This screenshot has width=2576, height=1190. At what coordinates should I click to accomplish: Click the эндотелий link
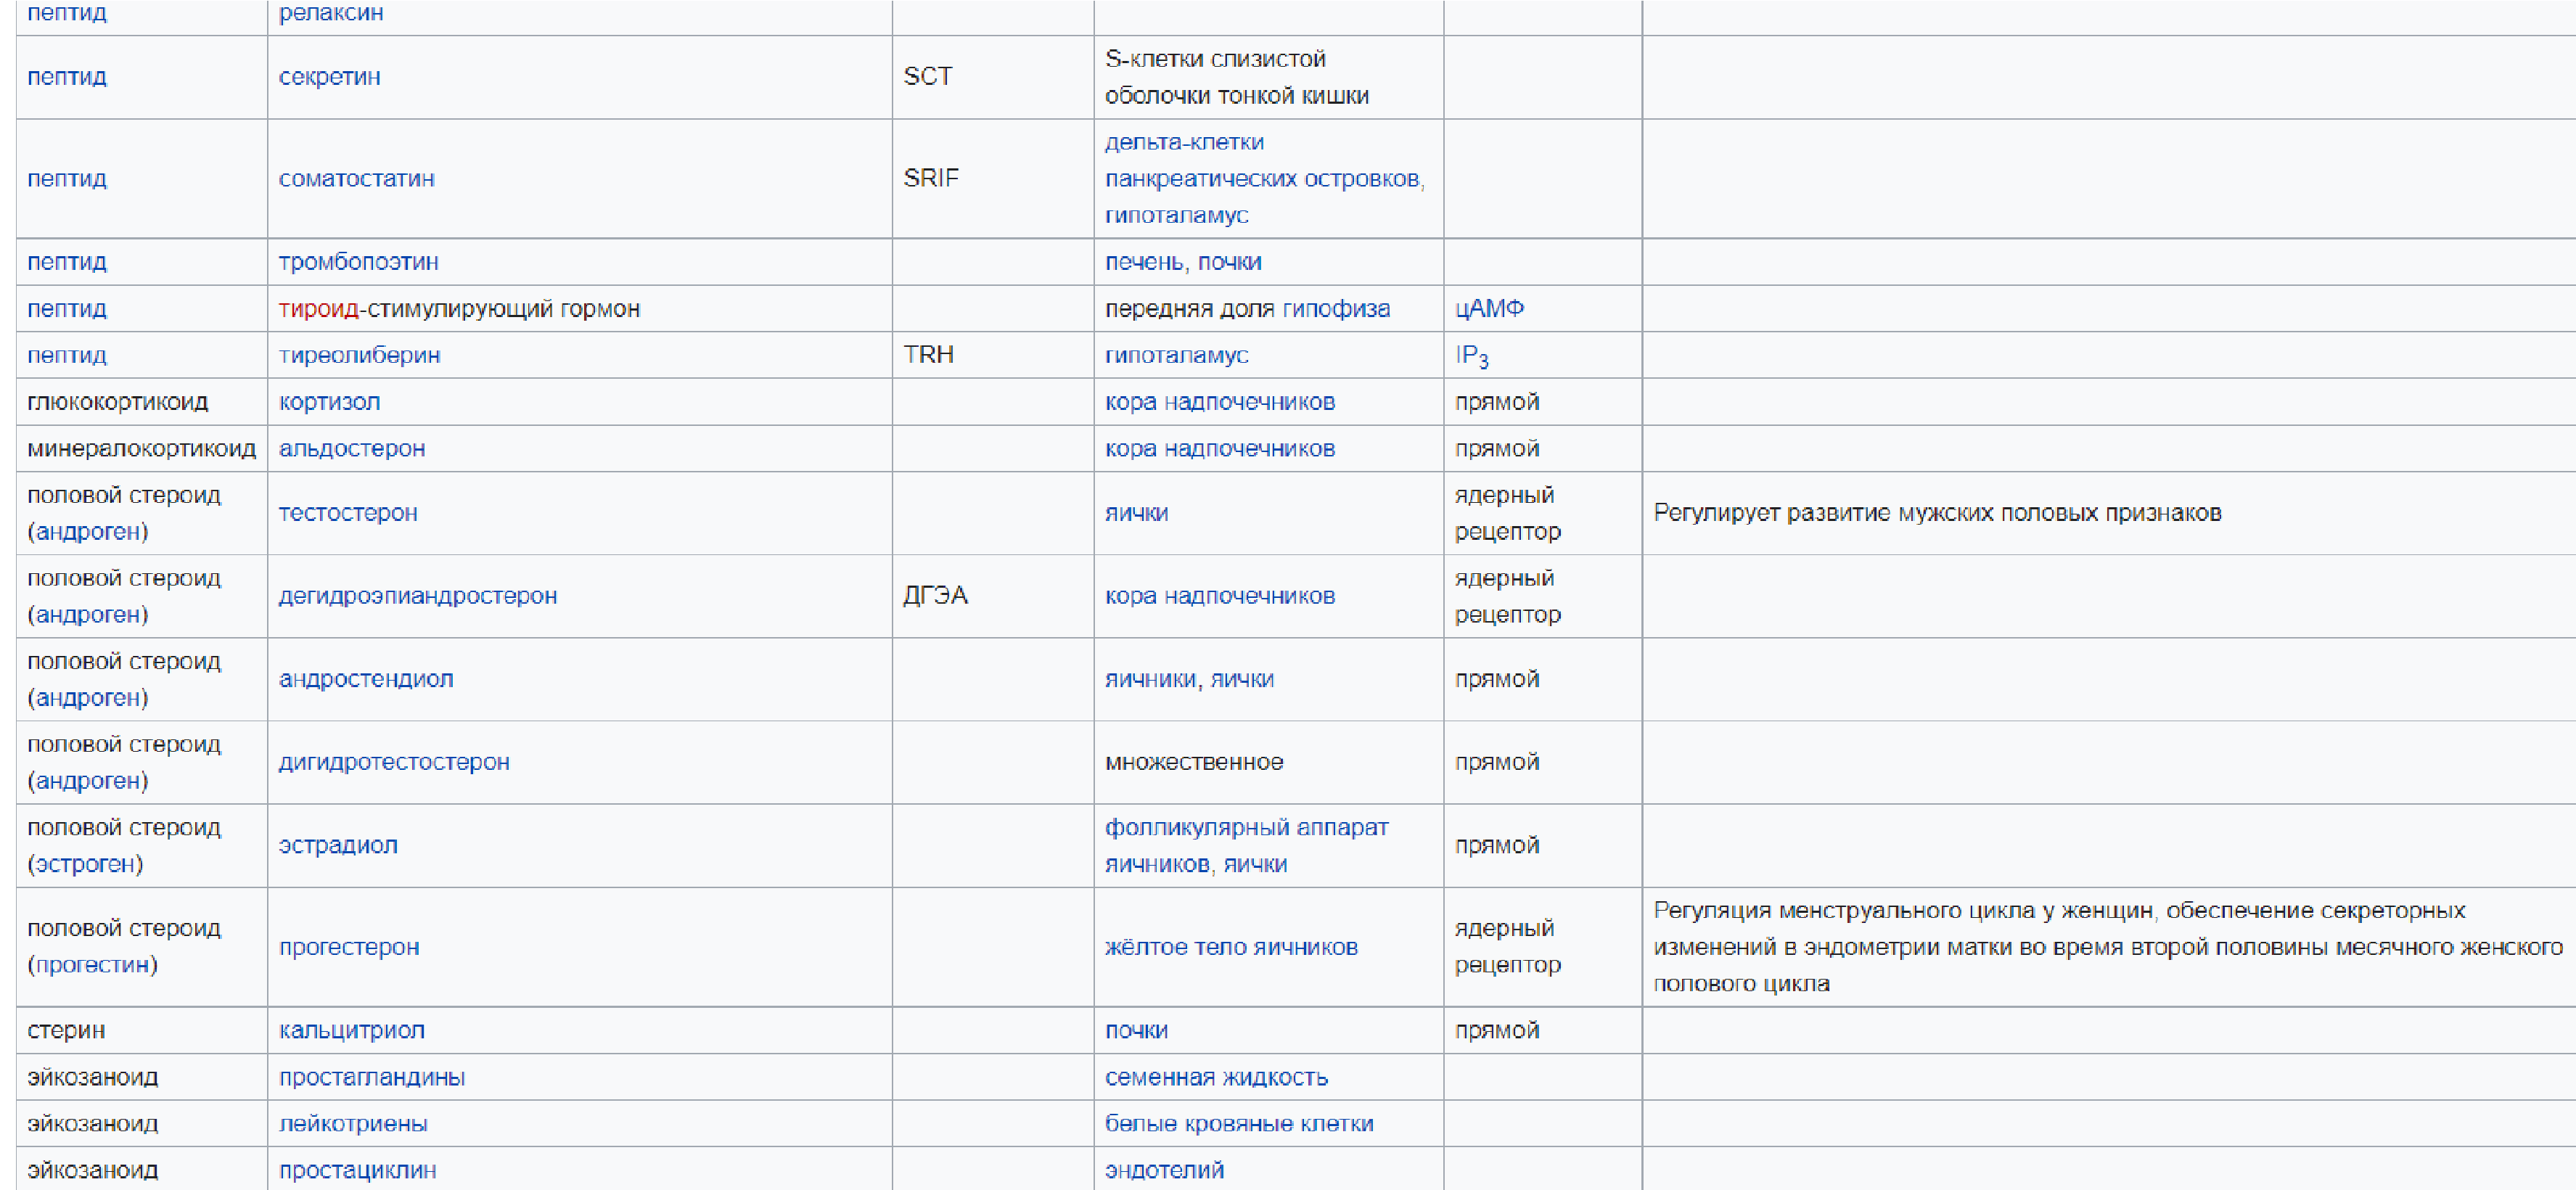(1163, 1171)
